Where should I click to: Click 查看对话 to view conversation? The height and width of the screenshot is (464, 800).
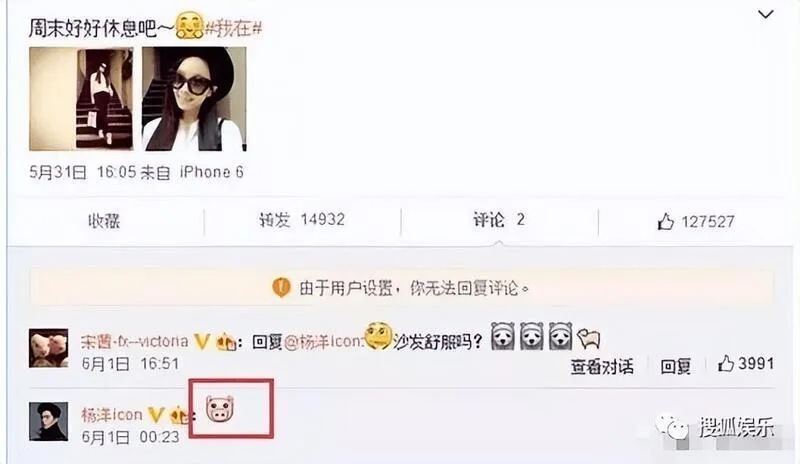coord(602,366)
